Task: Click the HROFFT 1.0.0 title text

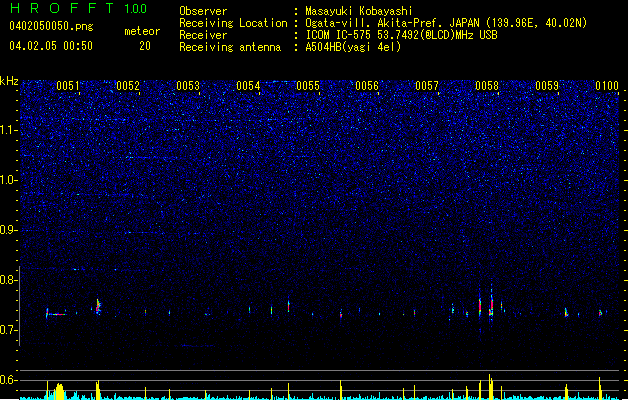Action: (78, 8)
